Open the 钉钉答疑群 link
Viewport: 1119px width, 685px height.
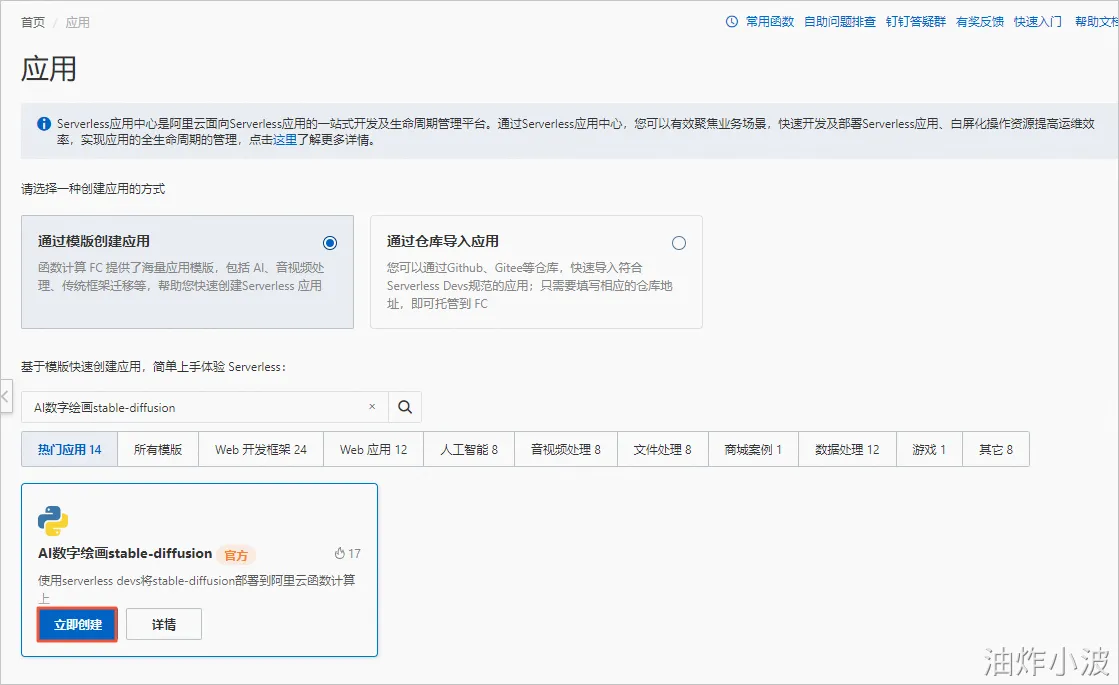coord(916,21)
